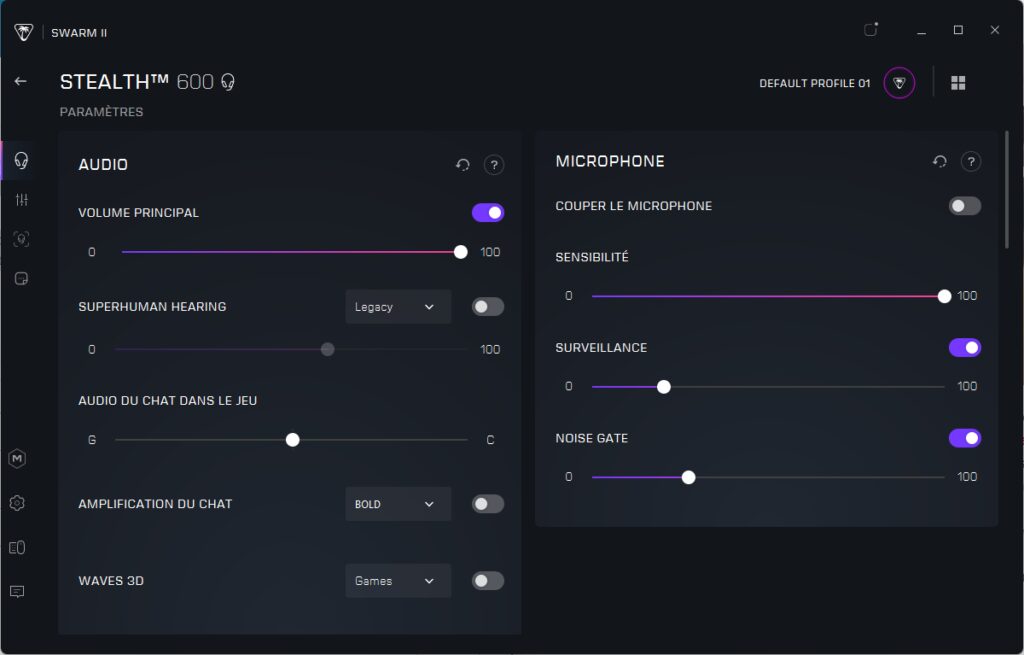The image size is (1024, 655).
Task: Open help for the Microphone panel
Action: [x=970, y=161]
